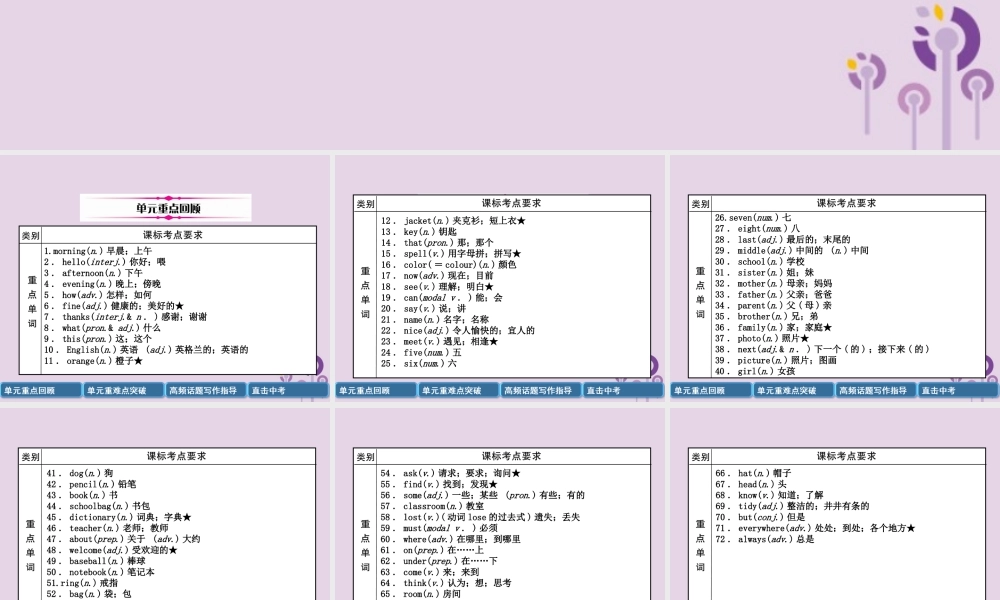
Task: Click 直击中考 button under the seven word list
Action: coord(958,390)
